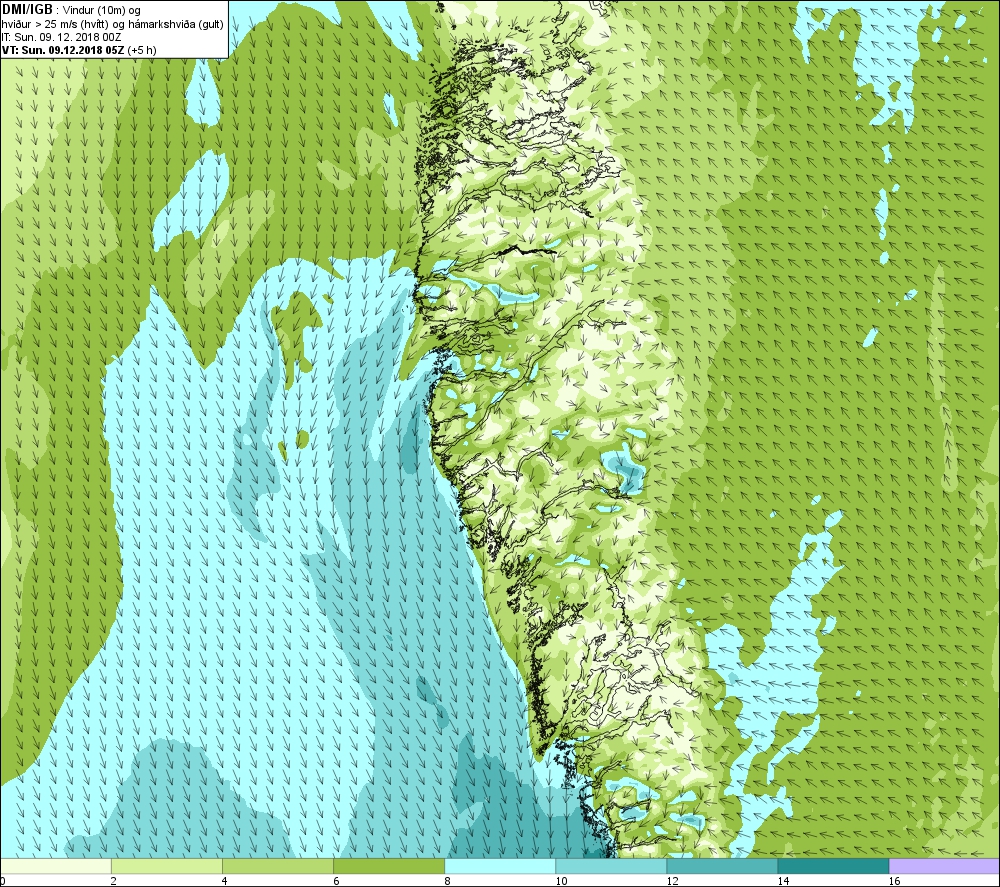
Task: Click the medium green 4–6 legend swatch
Action: click(278, 866)
